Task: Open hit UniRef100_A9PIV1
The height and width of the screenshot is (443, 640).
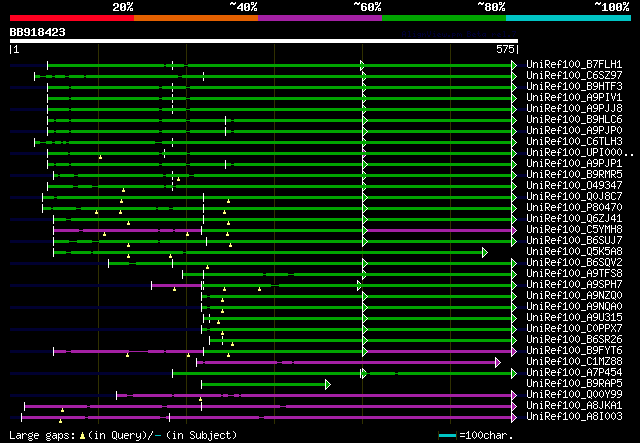Action: [574, 98]
